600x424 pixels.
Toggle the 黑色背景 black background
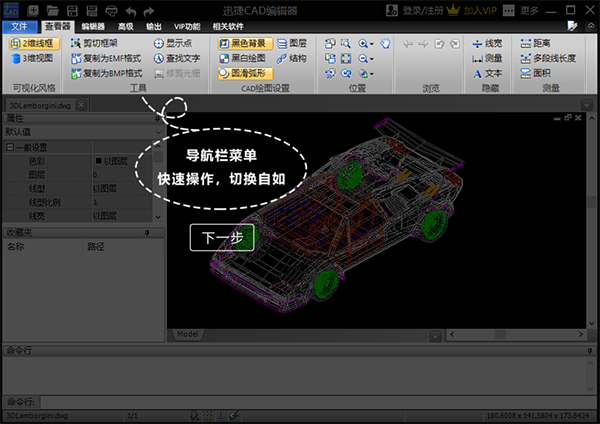(245, 43)
